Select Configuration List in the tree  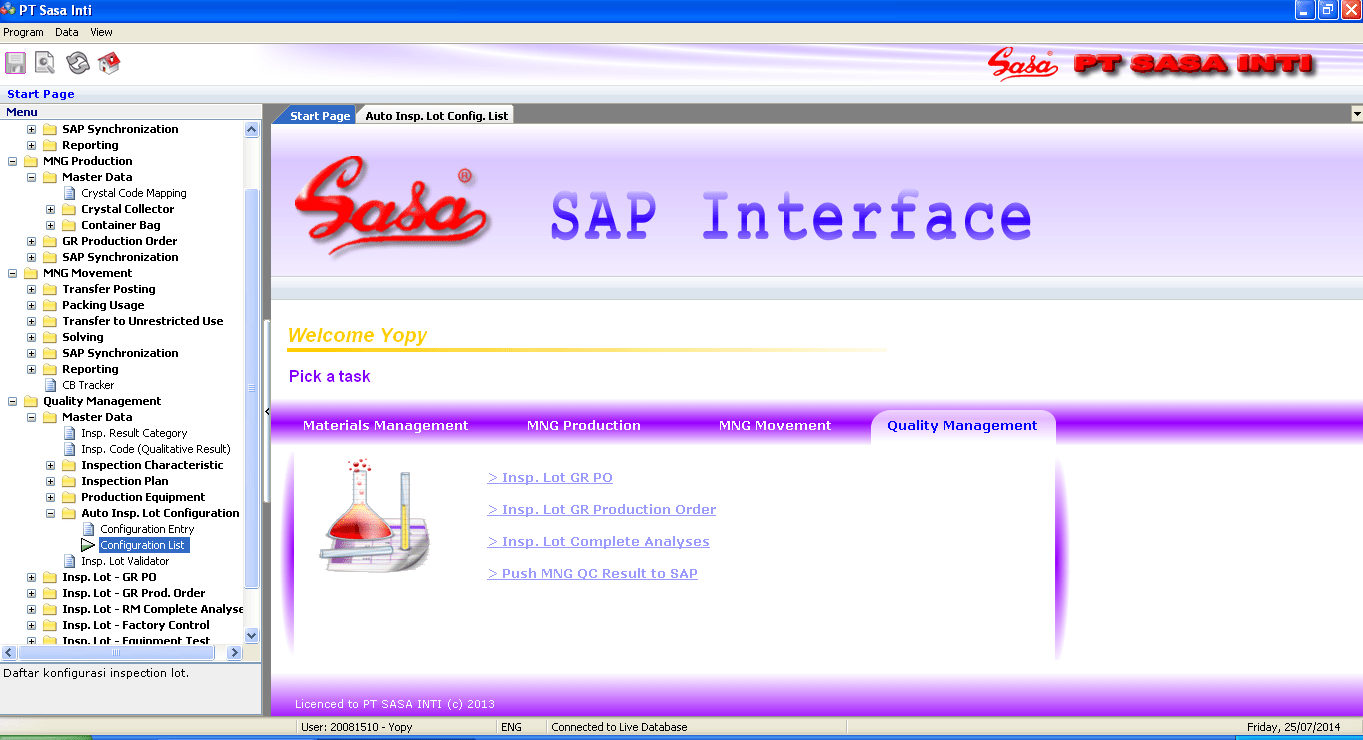143,545
